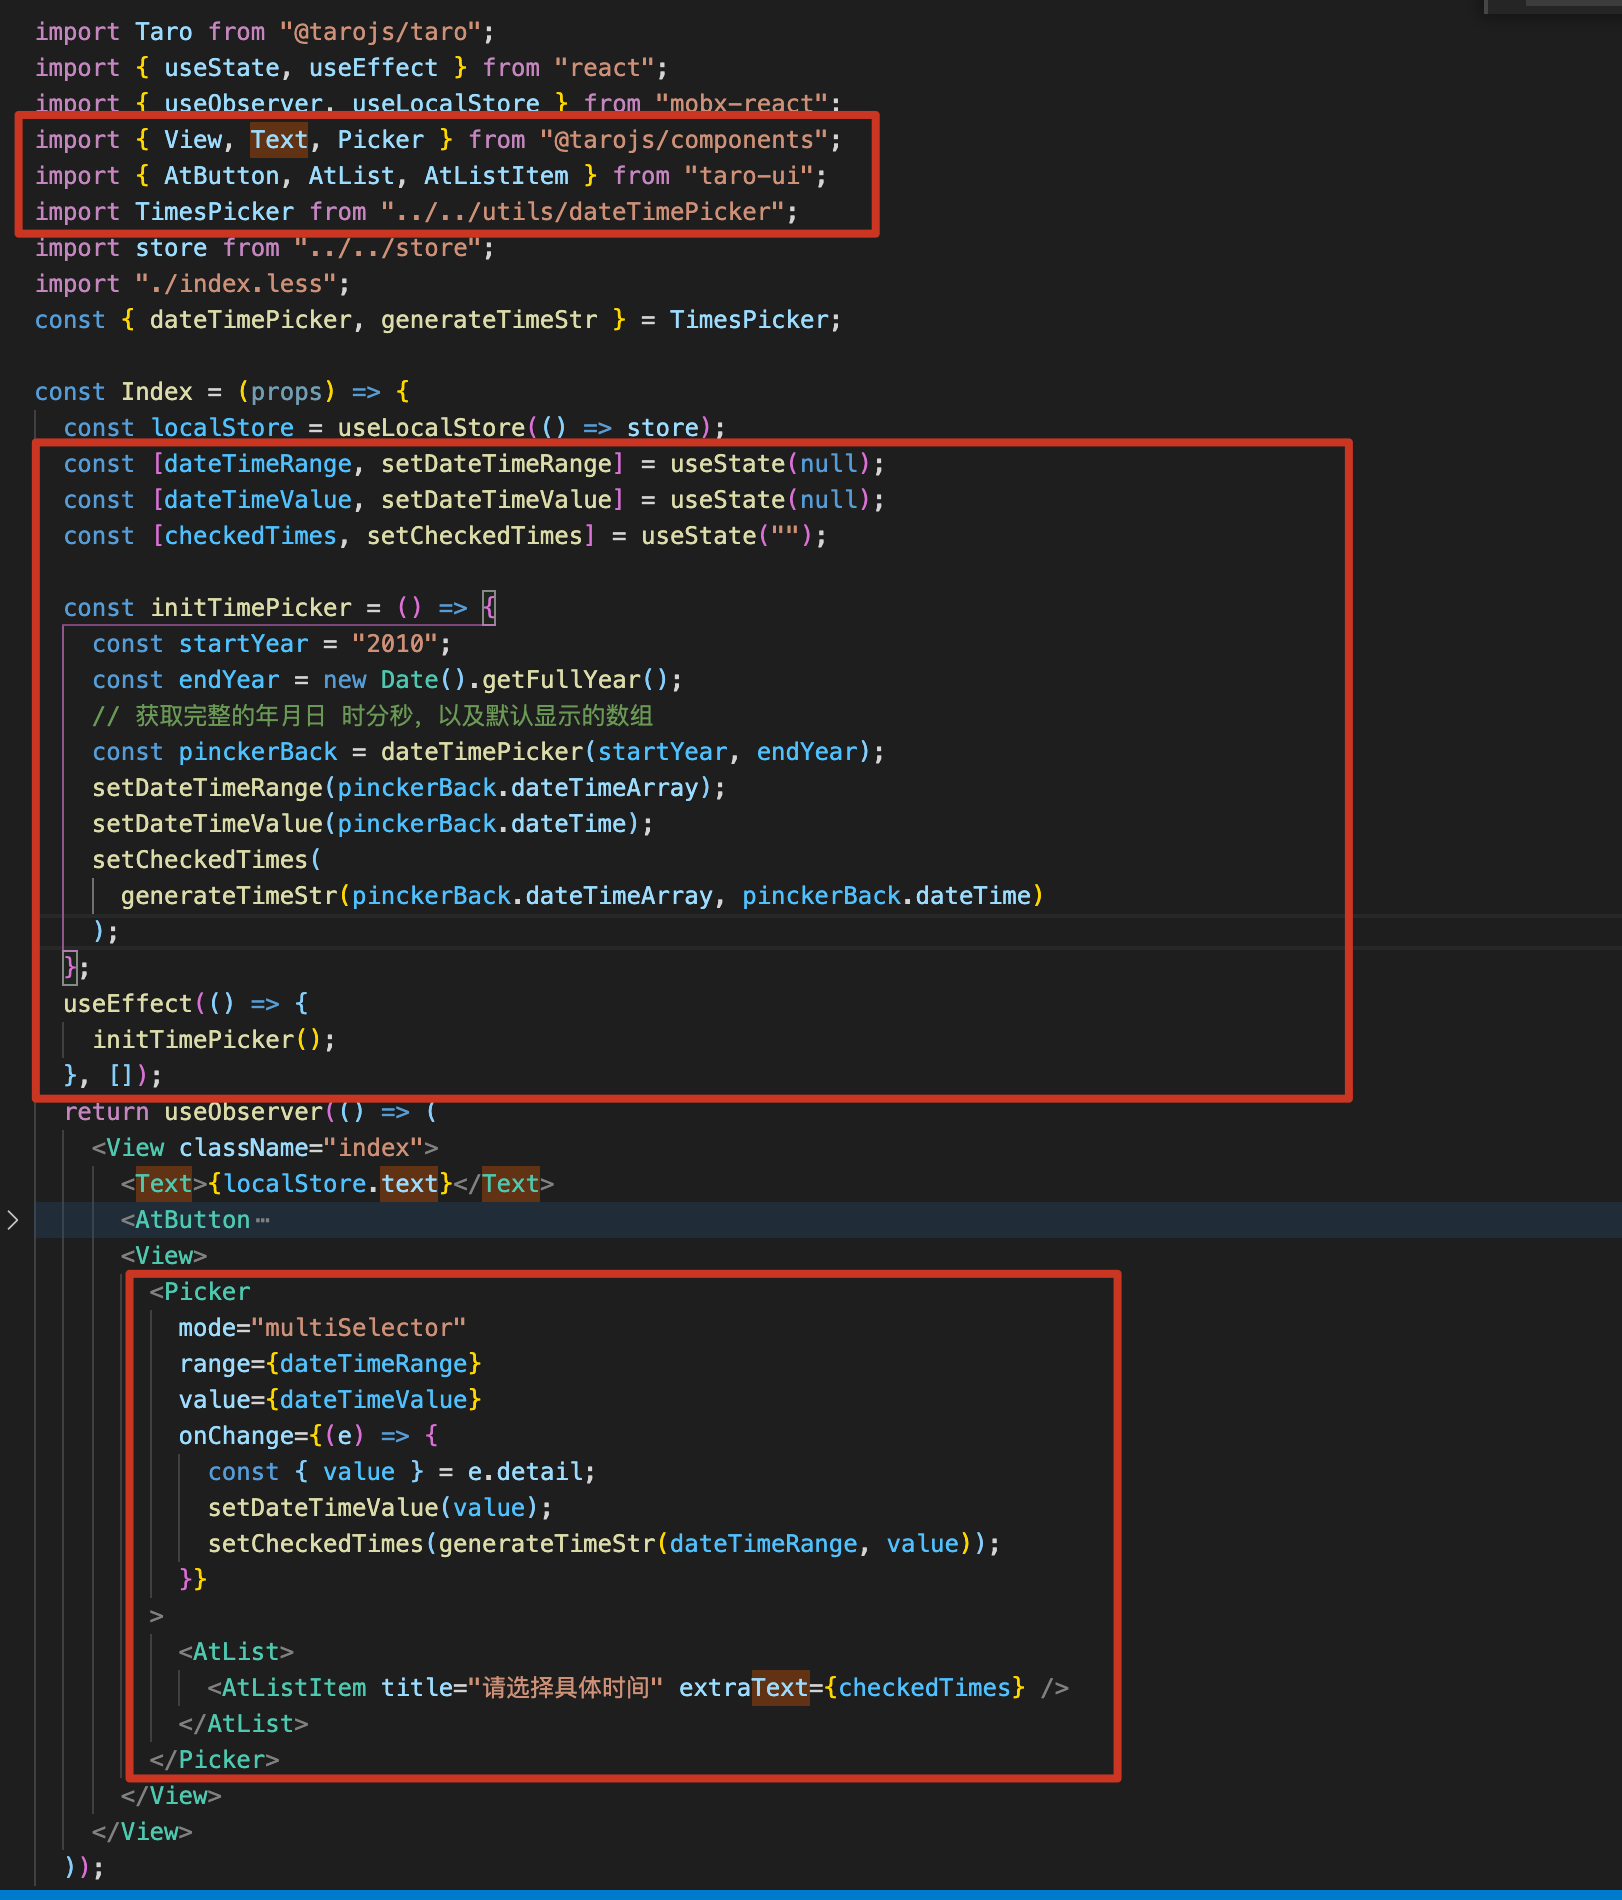The height and width of the screenshot is (1900, 1622).
Task: Click useLocalStore call on localStore line
Action: 431,428
